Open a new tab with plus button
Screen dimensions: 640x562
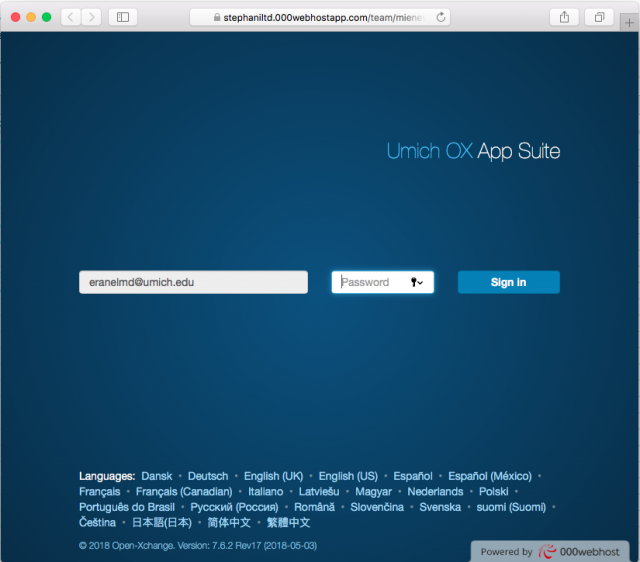click(629, 22)
